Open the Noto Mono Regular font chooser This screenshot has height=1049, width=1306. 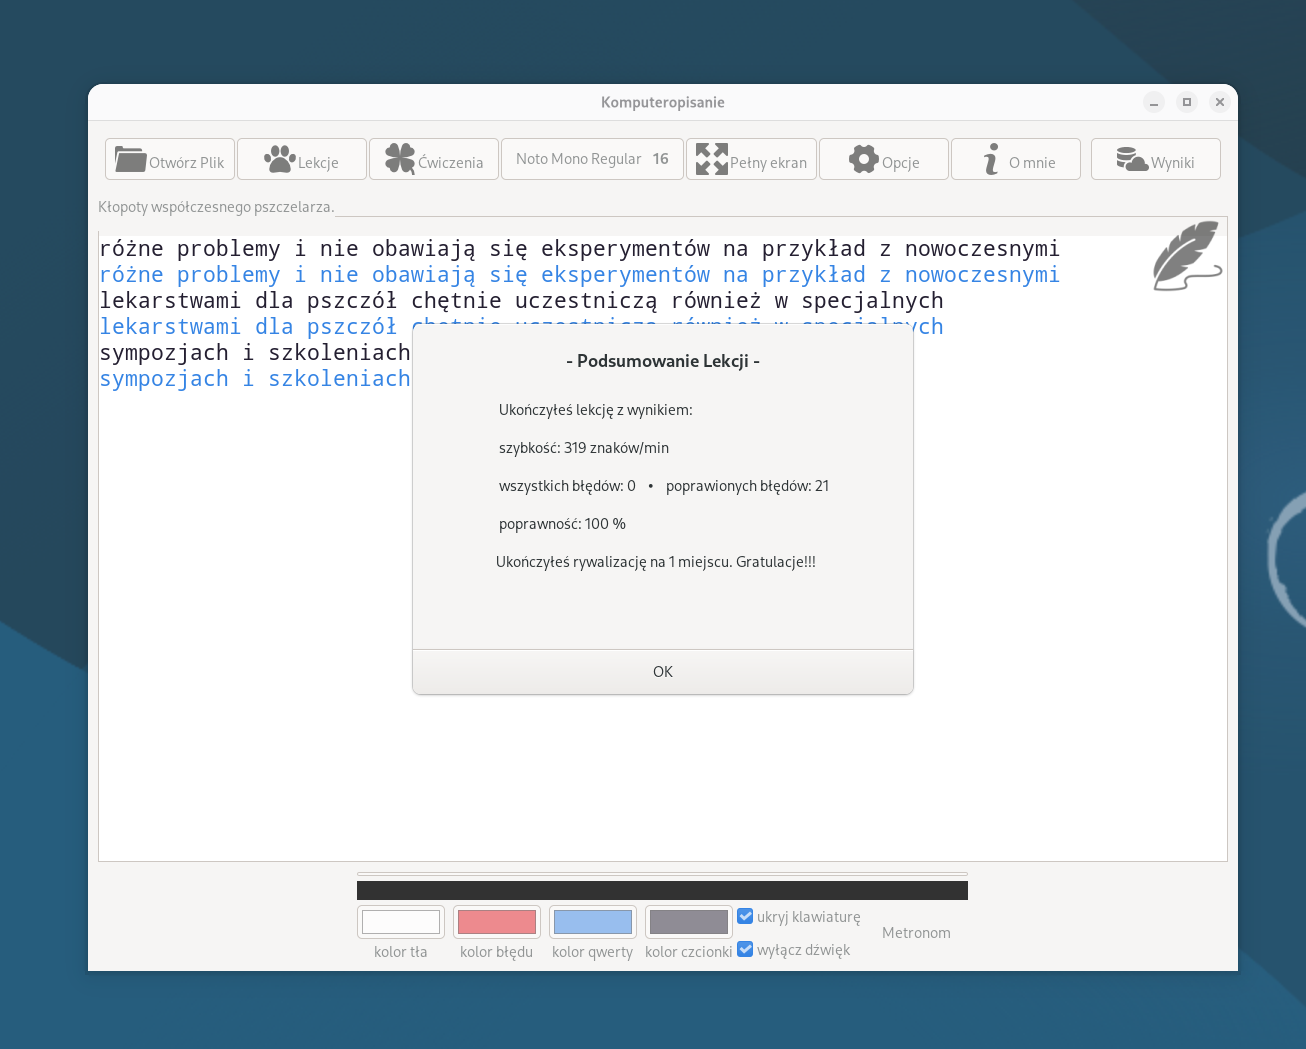point(592,159)
